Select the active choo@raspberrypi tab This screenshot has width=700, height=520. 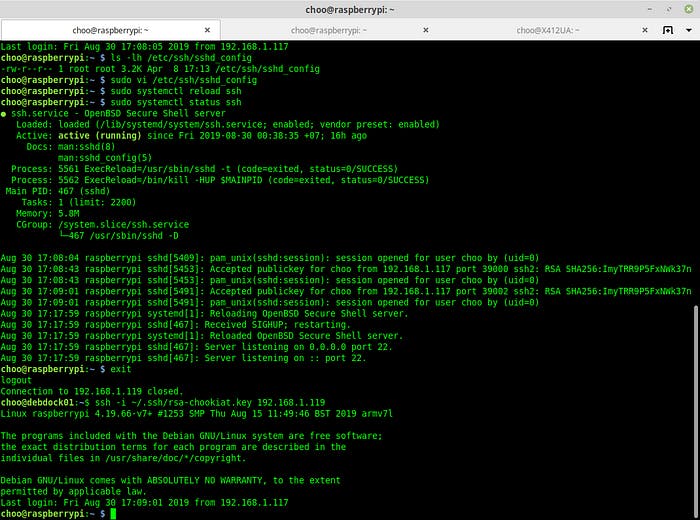(x=110, y=30)
